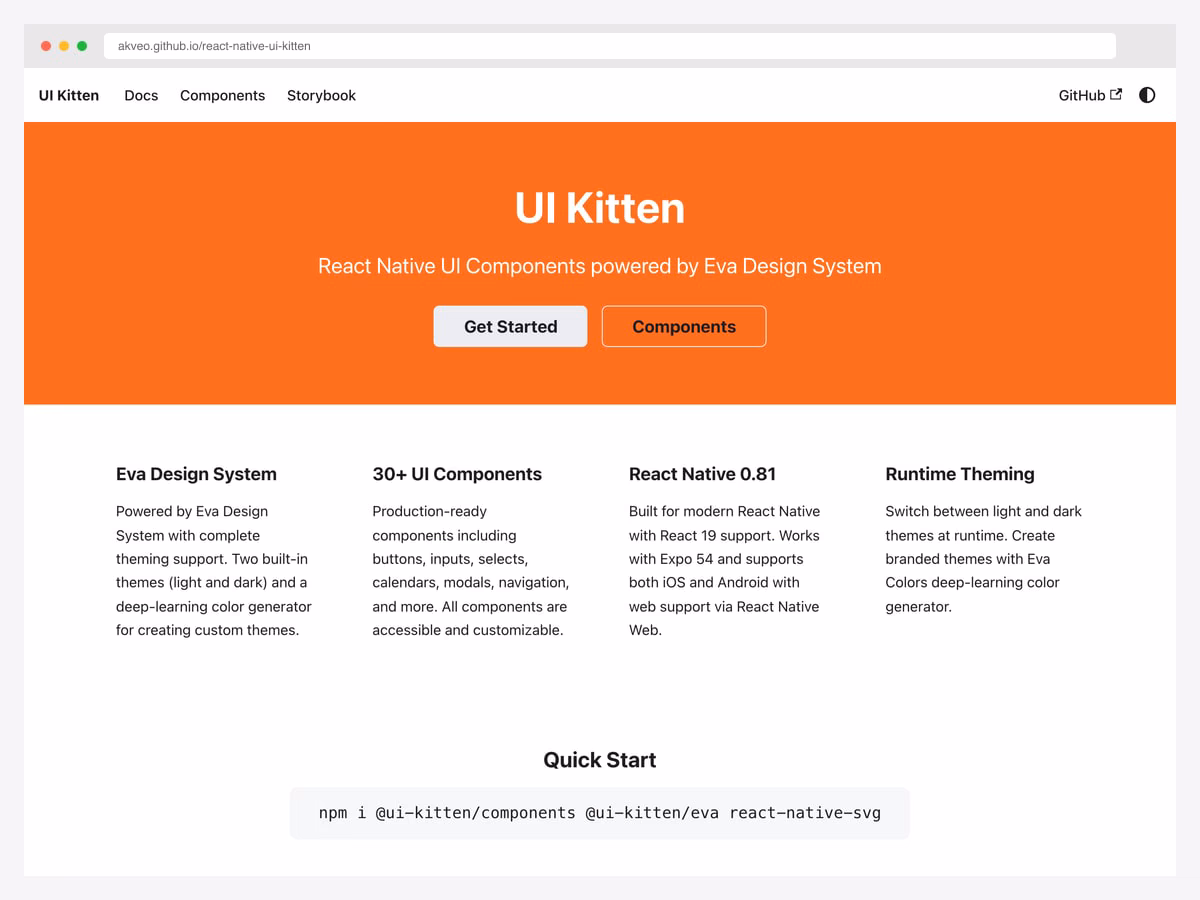The width and height of the screenshot is (1200, 900).
Task: Click the 30+ UI Components heading
Action: coord(457,474)
